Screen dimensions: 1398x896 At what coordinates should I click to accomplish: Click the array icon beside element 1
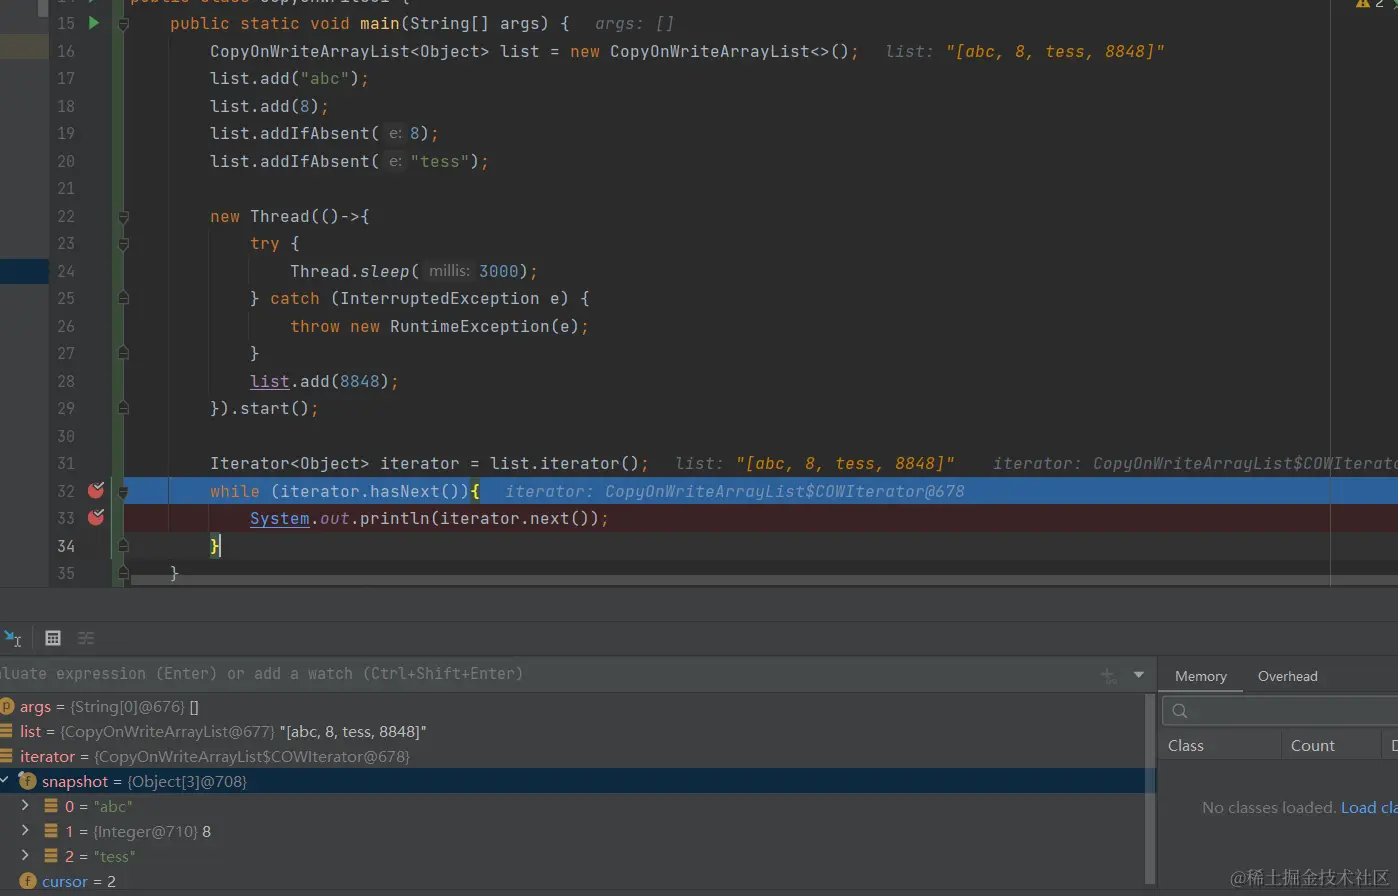point(50,831)
